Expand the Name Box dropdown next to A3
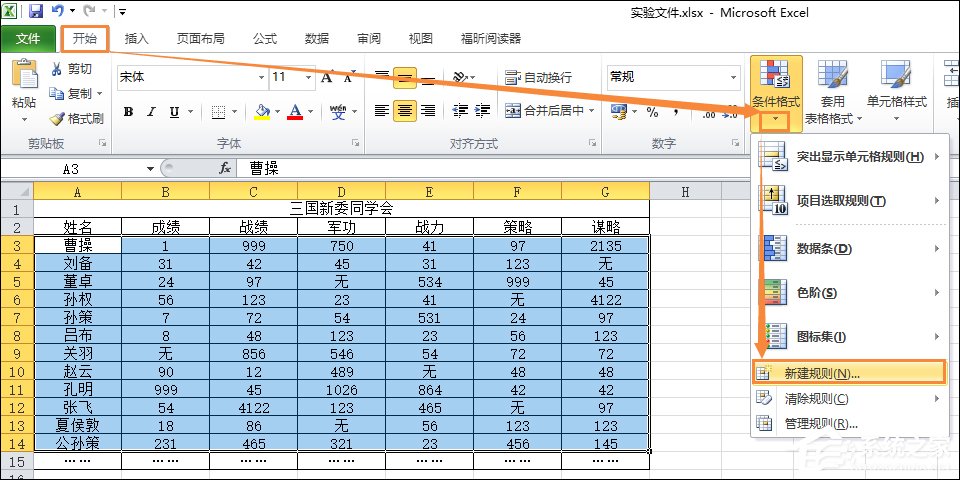The width and height of the screenshot is (960, 480). click(x=150, y=169)
